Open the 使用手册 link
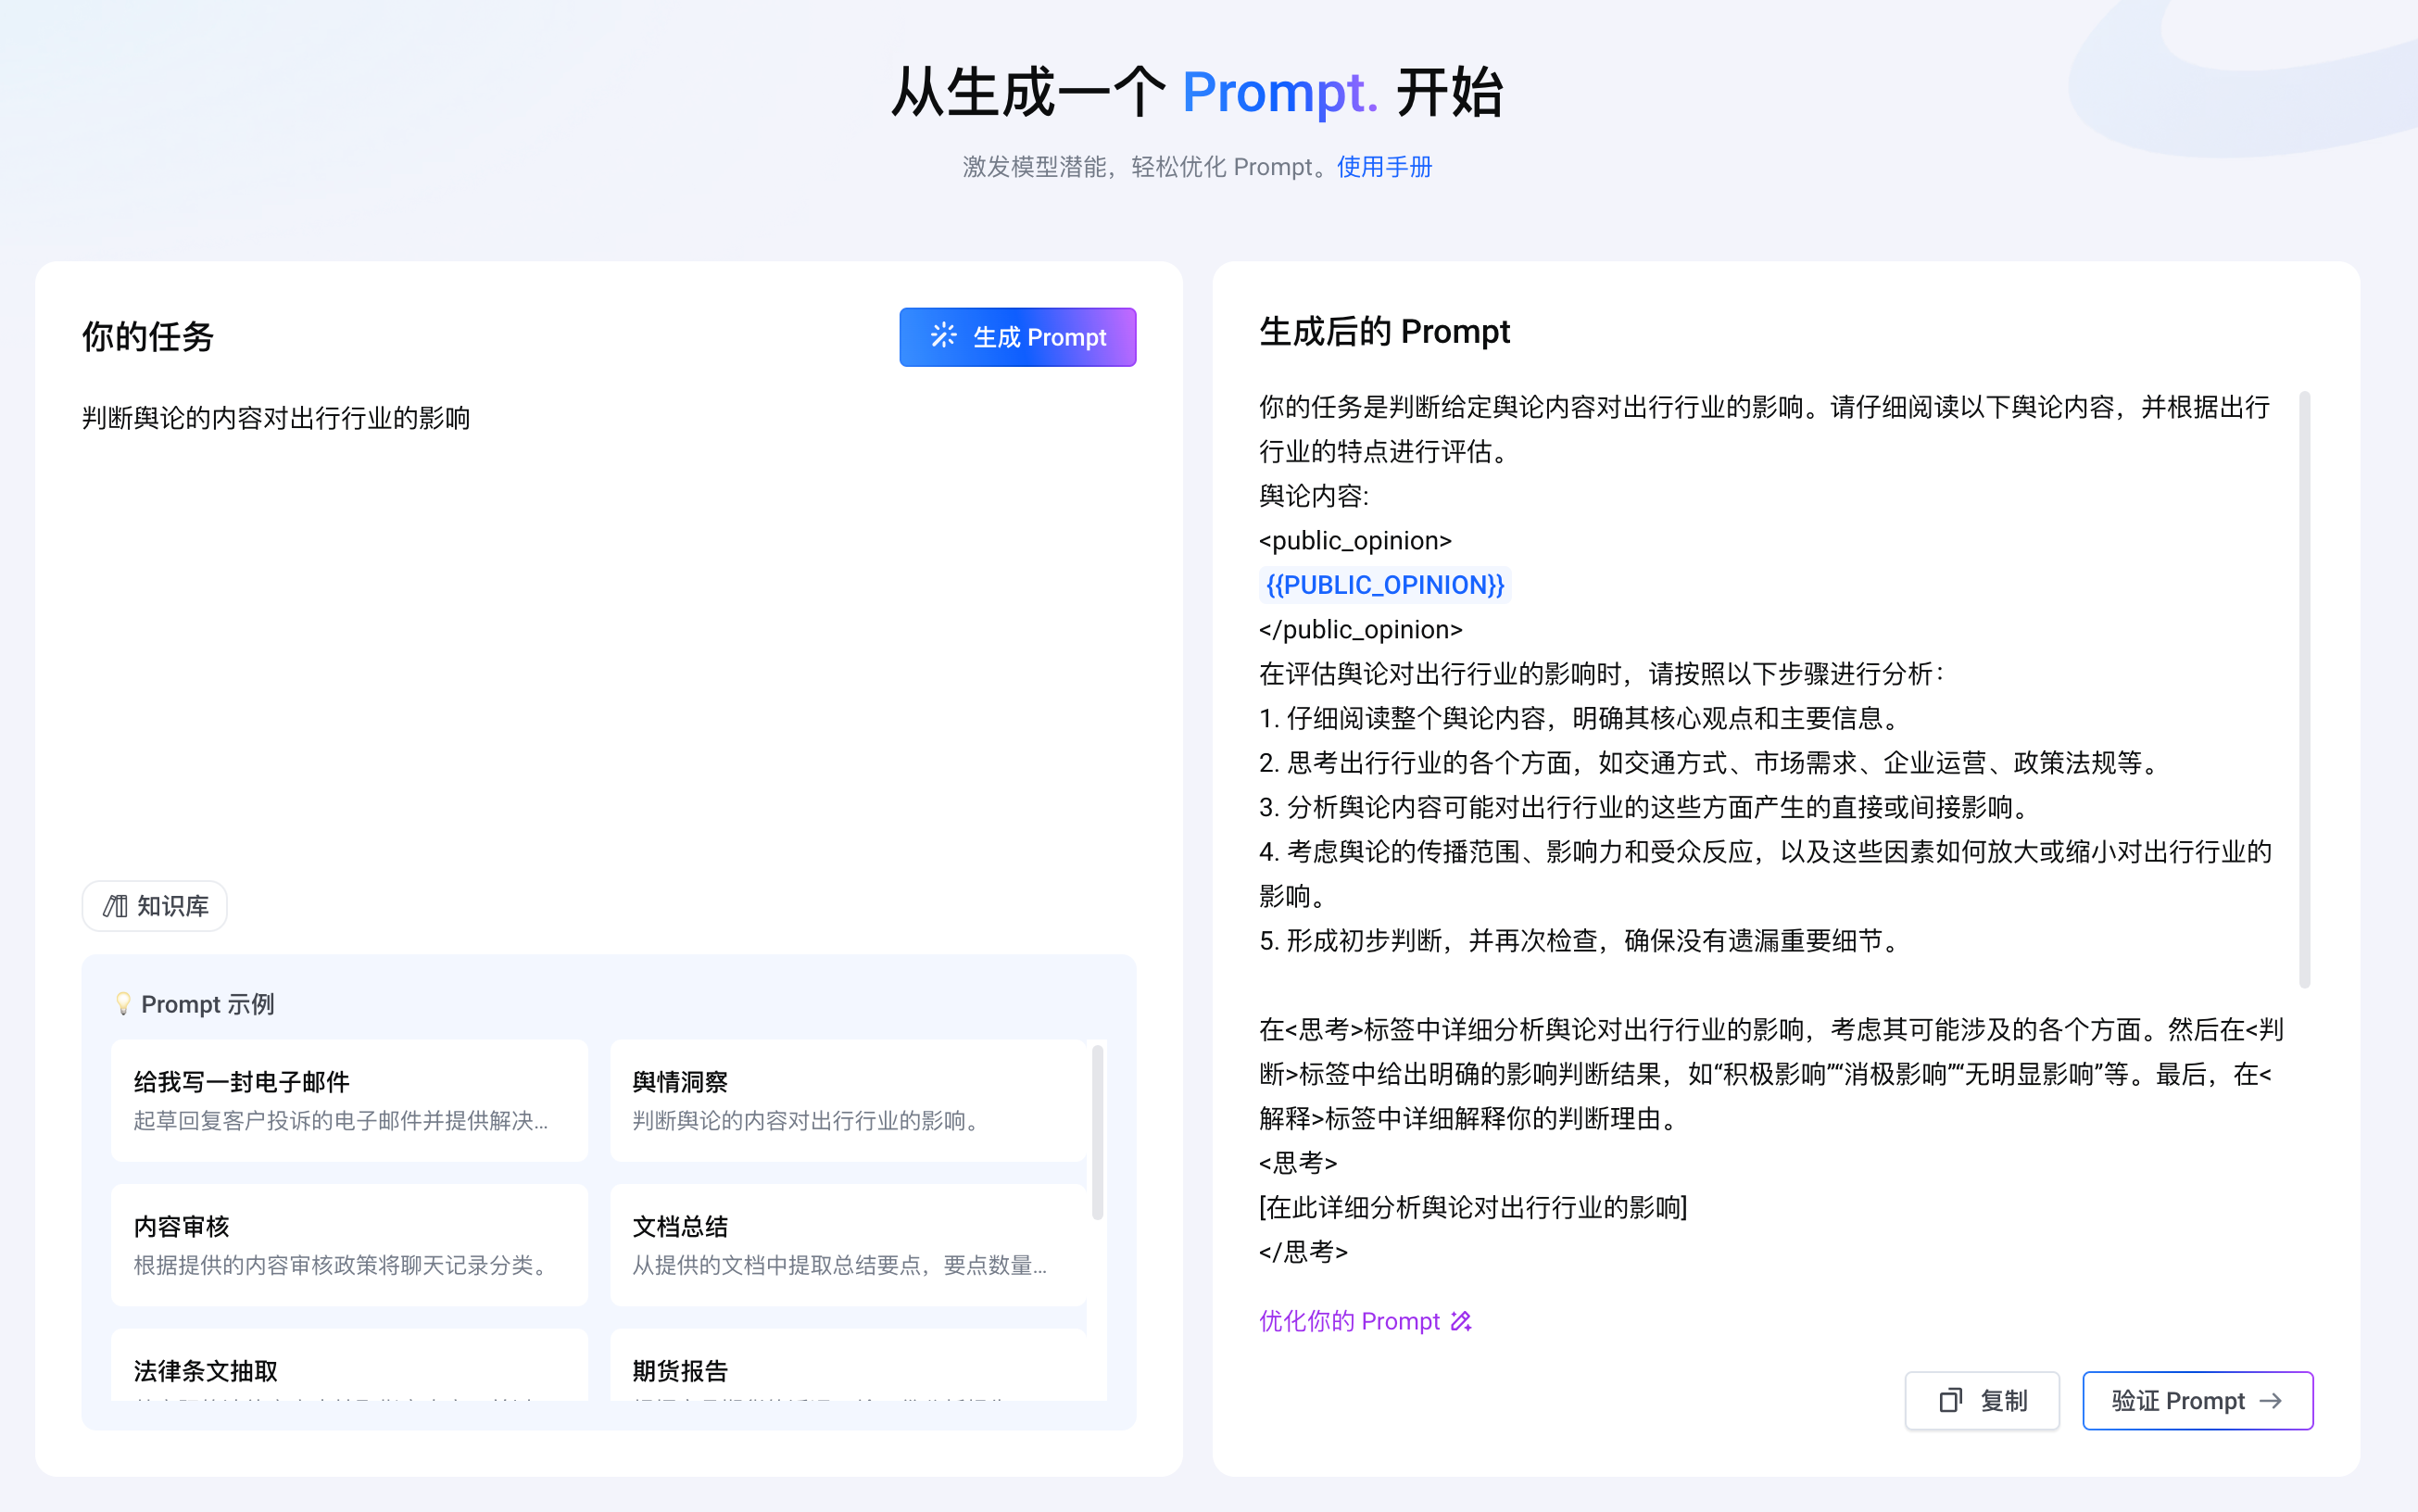 1384,167
